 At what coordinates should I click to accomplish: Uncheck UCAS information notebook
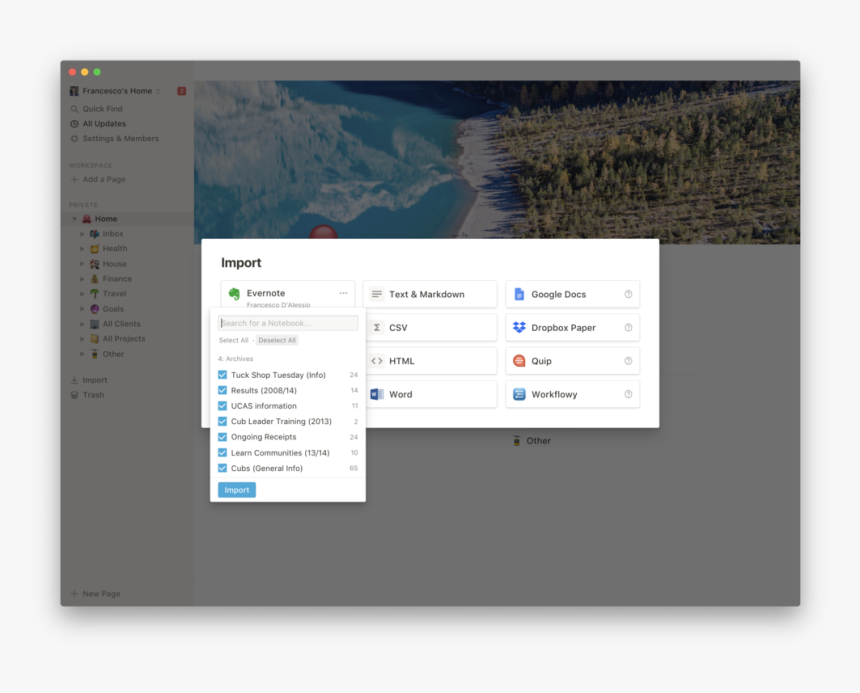click(222, 406)
